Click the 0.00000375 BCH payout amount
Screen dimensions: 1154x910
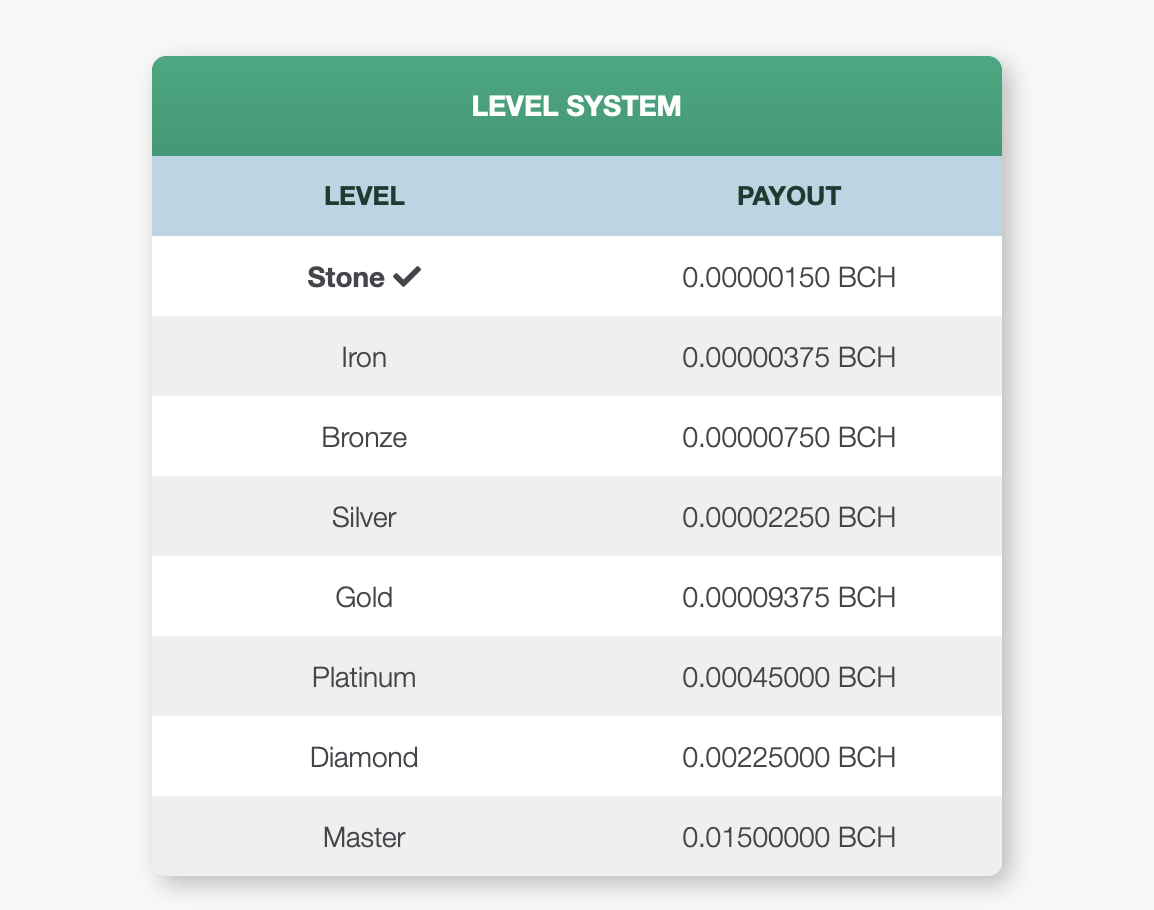[789, 358]
